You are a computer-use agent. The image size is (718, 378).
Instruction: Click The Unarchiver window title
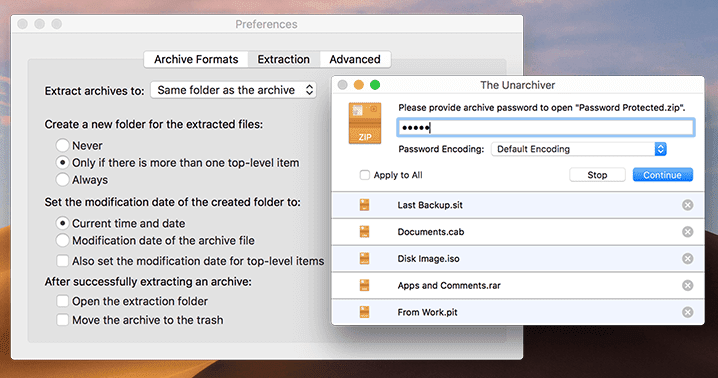517,85
